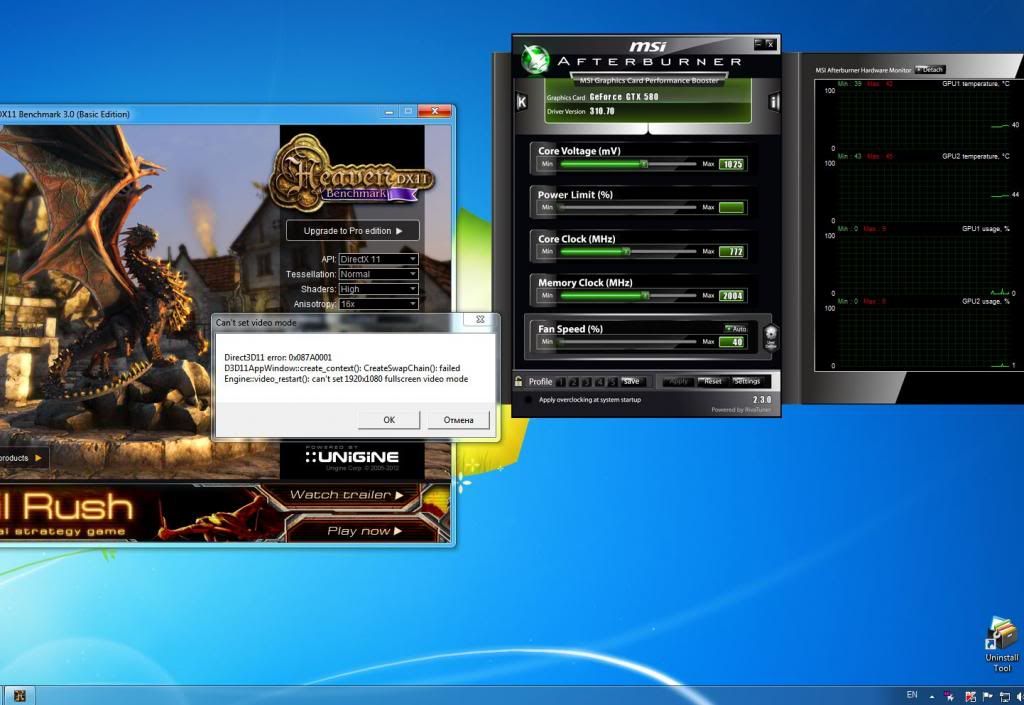Open the Afterburner information i icon
Viewport: 1024px width, 705px height.
773,102
